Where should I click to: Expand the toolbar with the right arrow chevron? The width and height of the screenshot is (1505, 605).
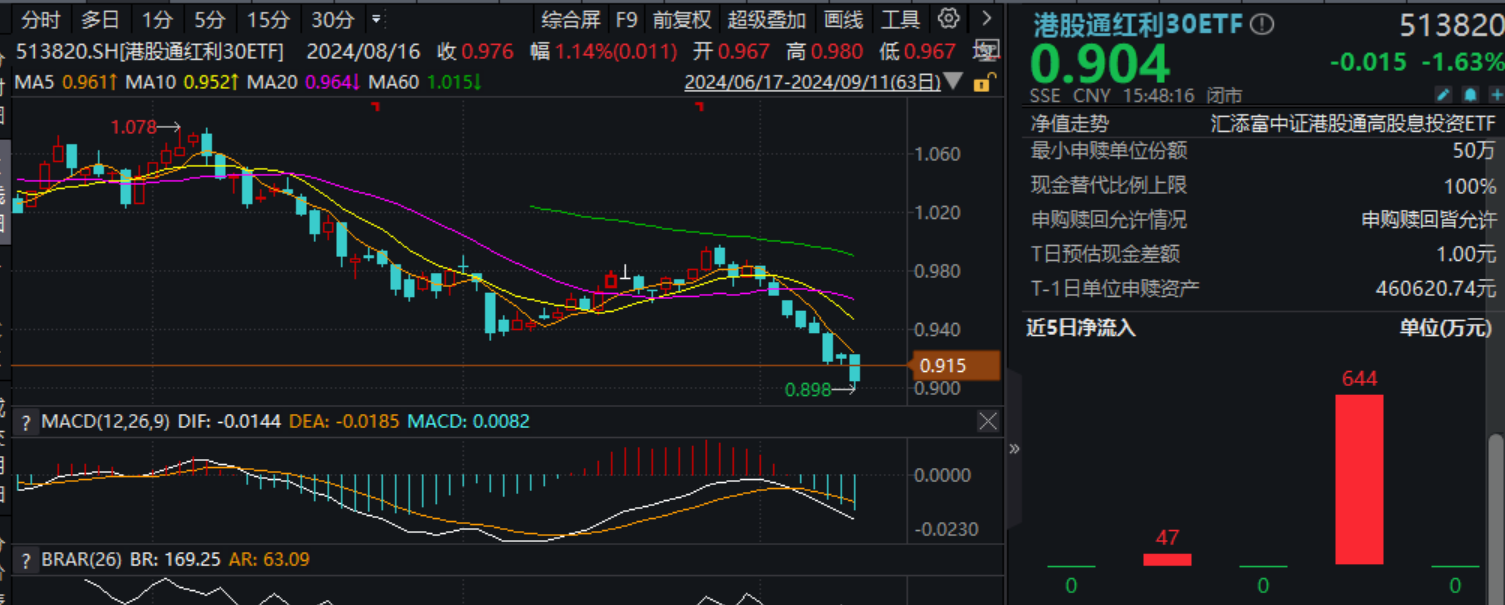tap(985, 18)
